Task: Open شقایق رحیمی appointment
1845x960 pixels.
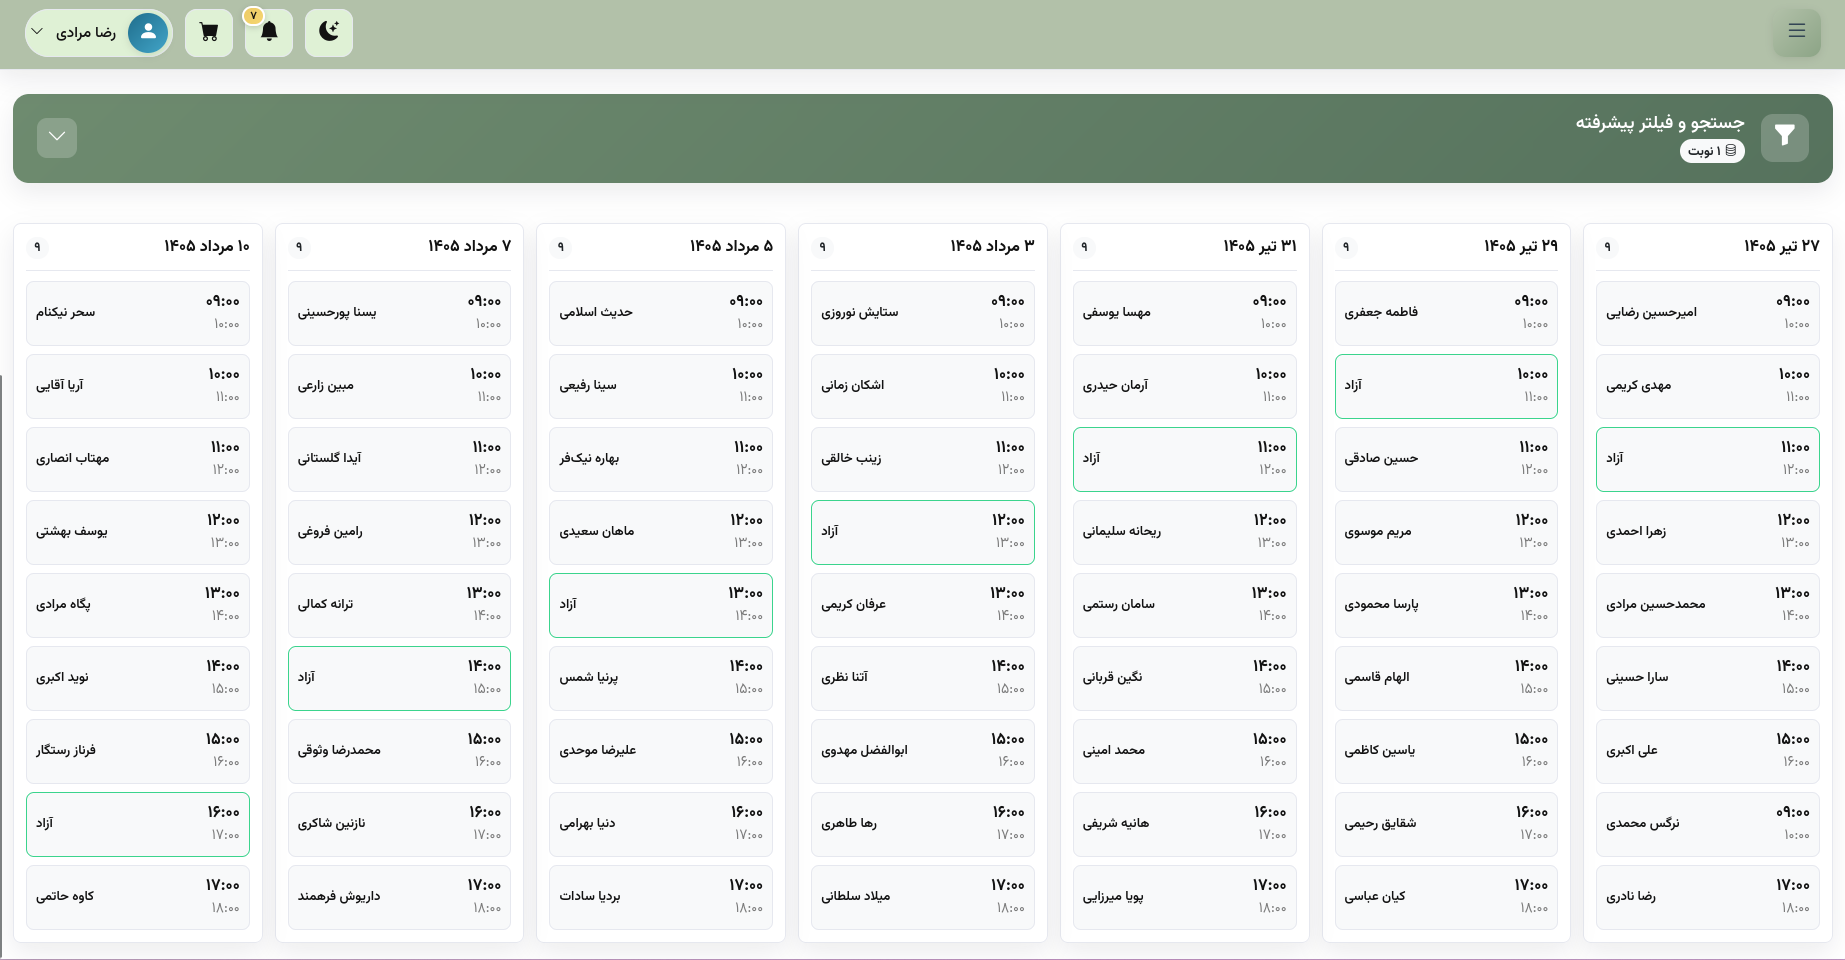Action: pyautogui.click(x=1446, y=824)
